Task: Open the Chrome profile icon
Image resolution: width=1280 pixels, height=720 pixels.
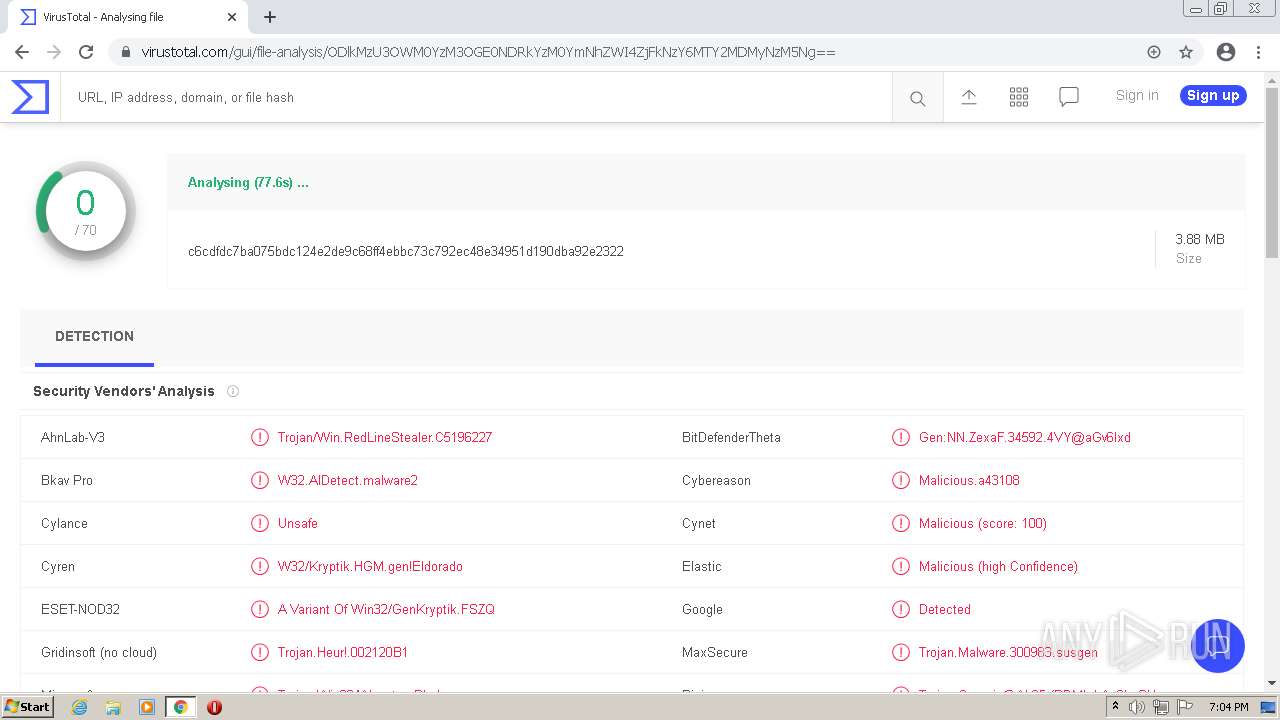Action: tap(1226, 52)
